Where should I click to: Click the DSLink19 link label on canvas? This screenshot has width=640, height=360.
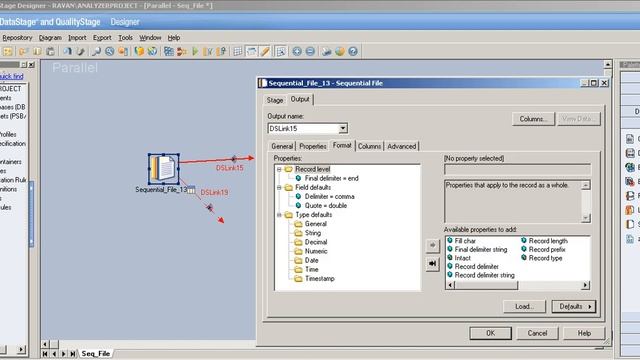coord(214,192)
